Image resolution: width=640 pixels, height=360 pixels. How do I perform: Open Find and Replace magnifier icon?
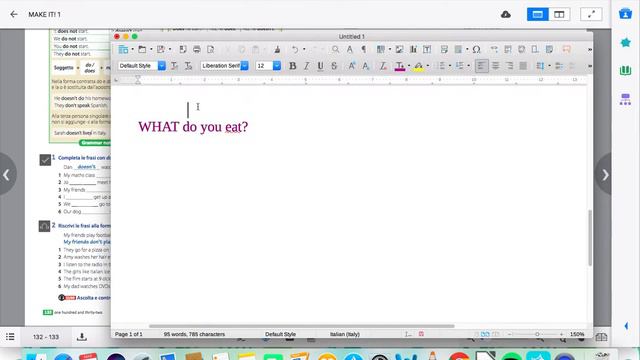tap(335, 49)
